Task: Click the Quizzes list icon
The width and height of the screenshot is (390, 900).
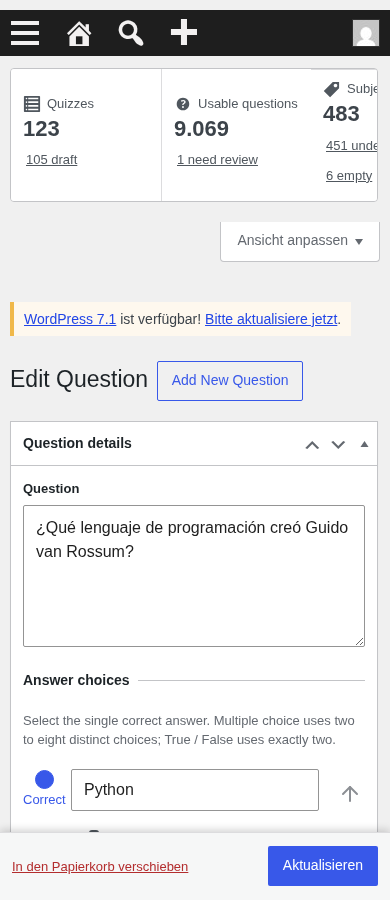Action: tap(32, 104)
